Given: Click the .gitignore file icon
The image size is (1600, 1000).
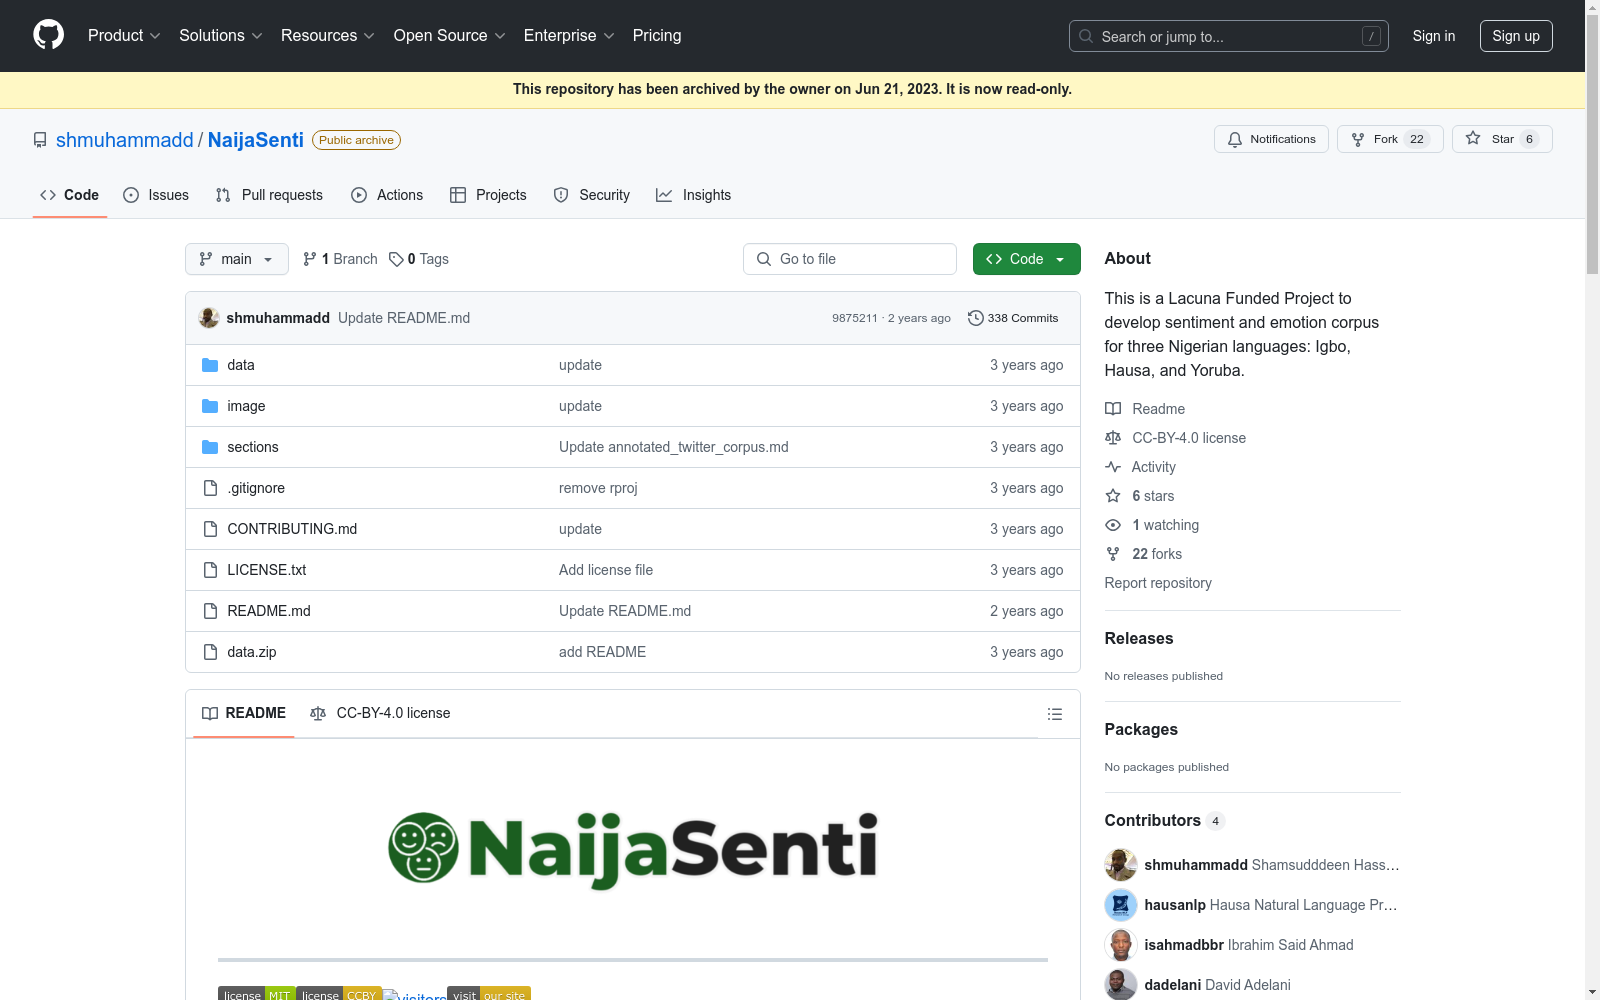Looking at the screenshot, I should pyautogui.click(x=210, y=488).
